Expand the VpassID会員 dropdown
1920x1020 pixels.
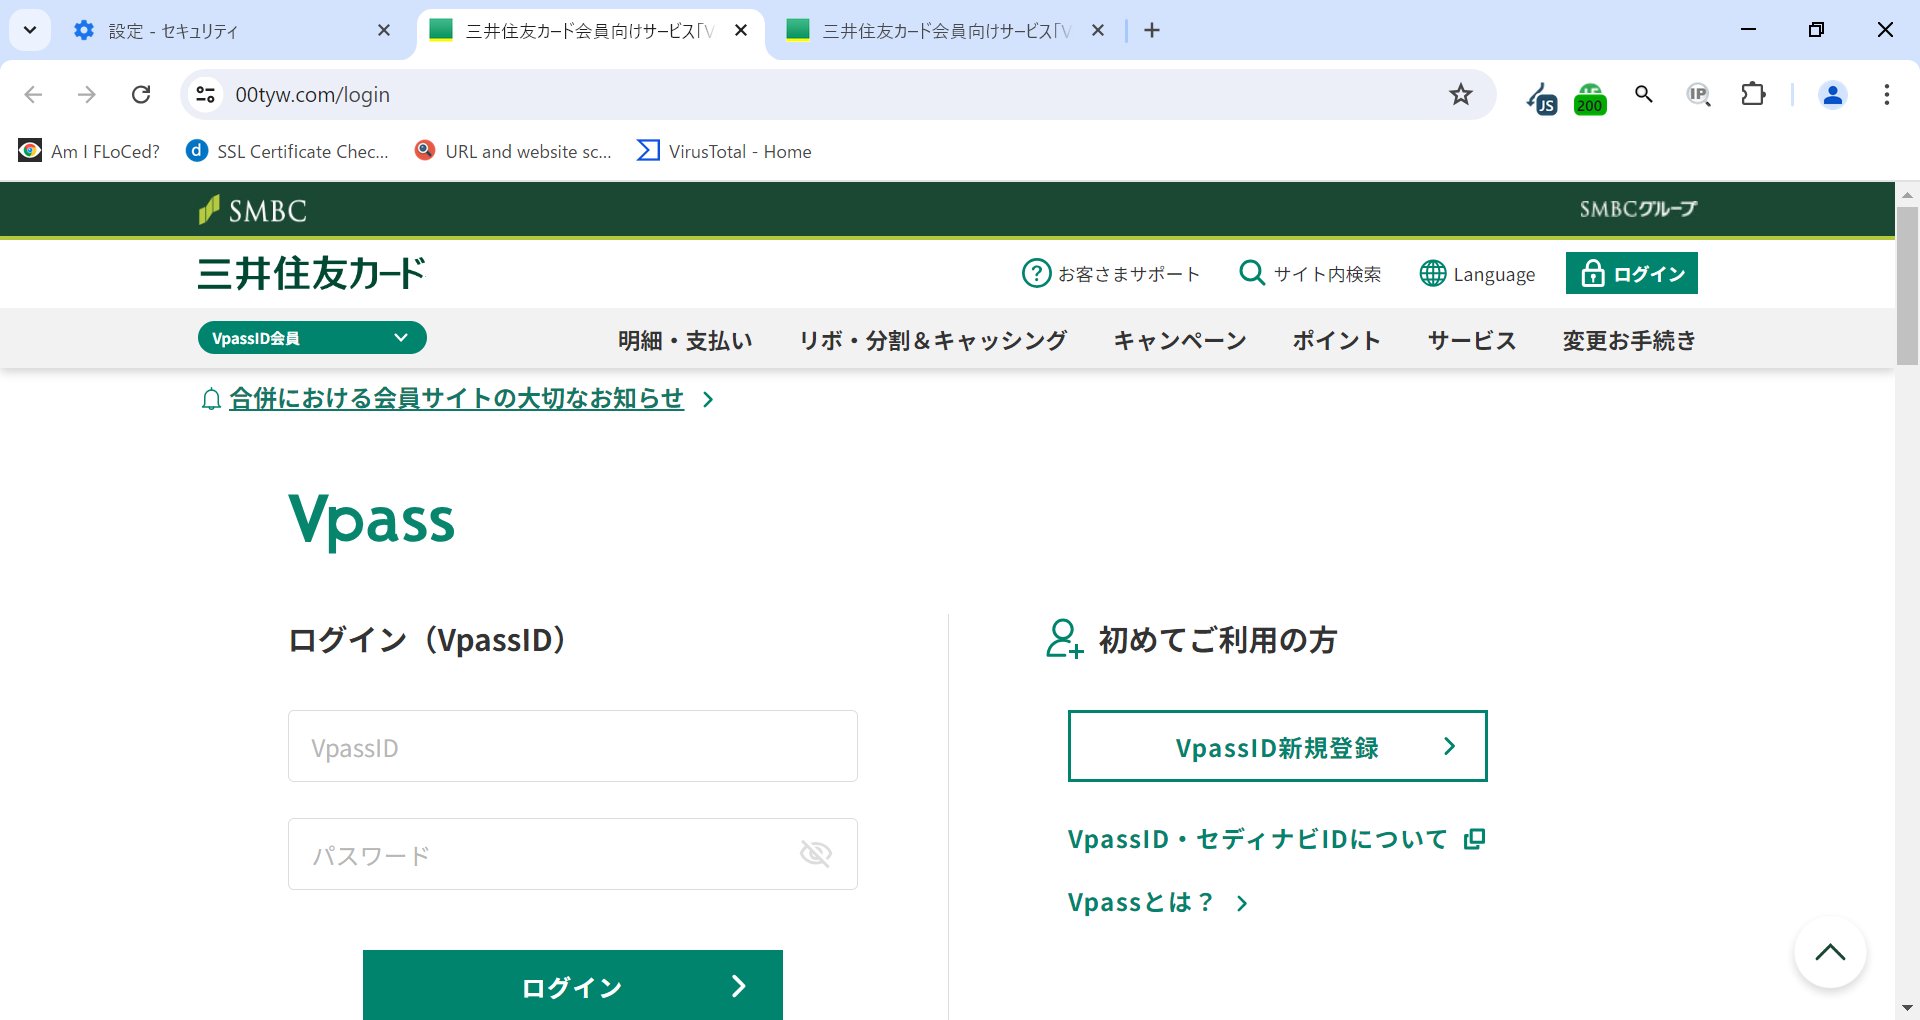pos(312,338)
